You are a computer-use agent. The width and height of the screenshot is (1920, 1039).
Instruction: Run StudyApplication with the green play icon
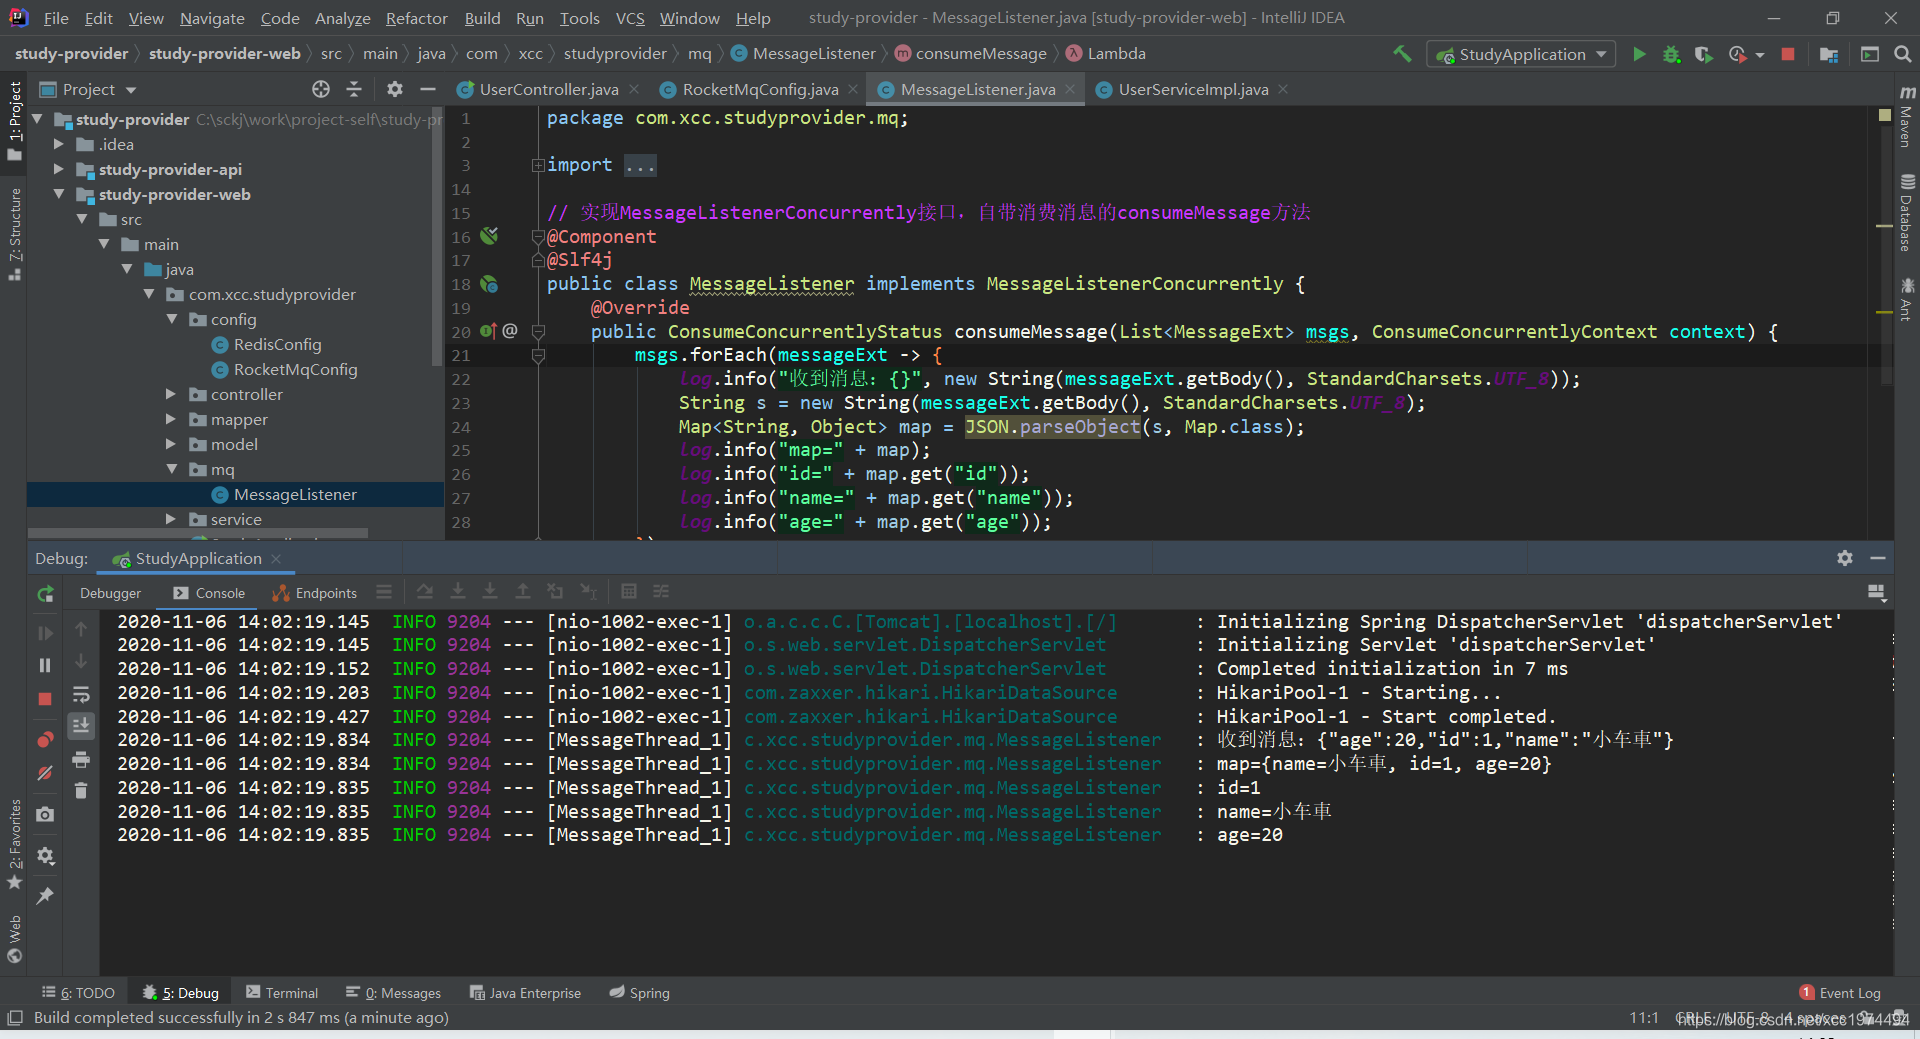pyautogui.click(x=1639, y=54)
